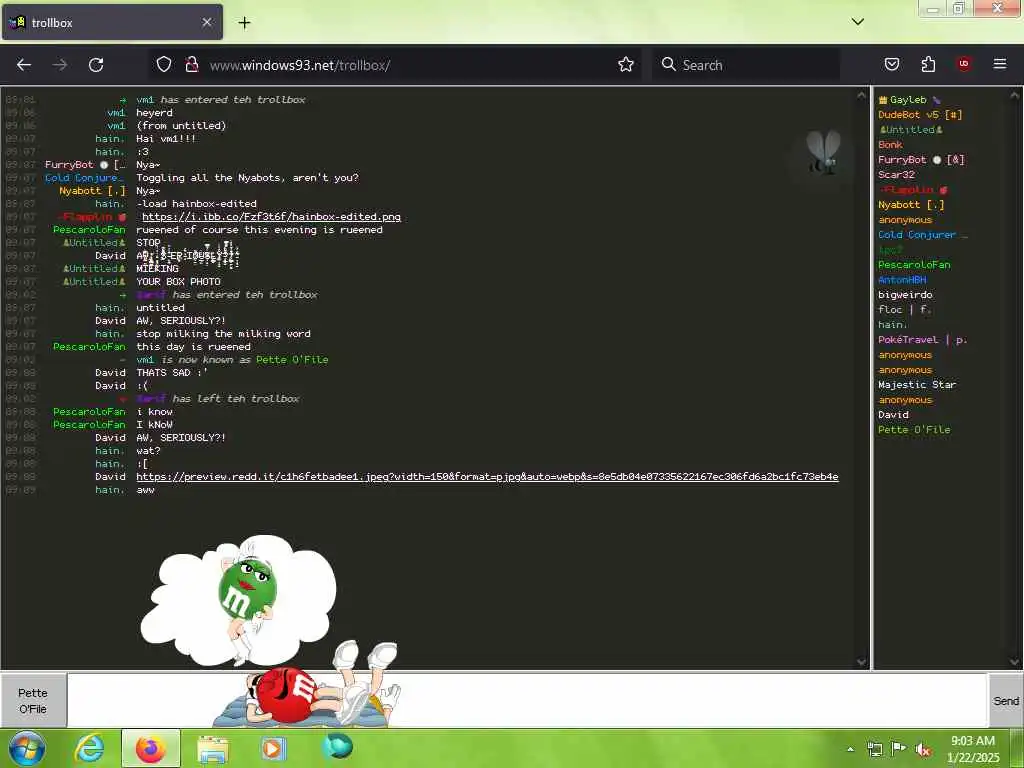This screenshot has width=1024, height=768.
Task: Click the chat message input field
Action: (528, 701)
